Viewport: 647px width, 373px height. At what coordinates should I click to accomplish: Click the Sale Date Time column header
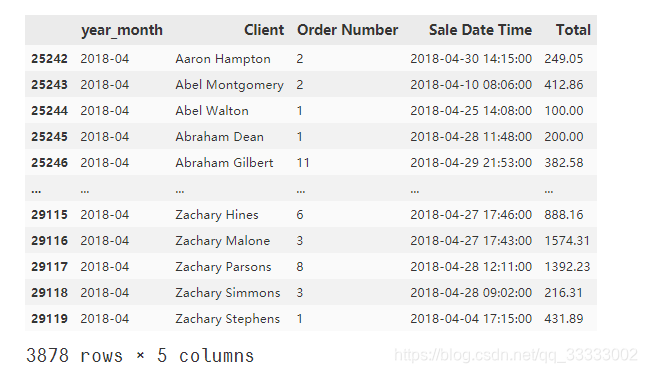coord(480,30)
